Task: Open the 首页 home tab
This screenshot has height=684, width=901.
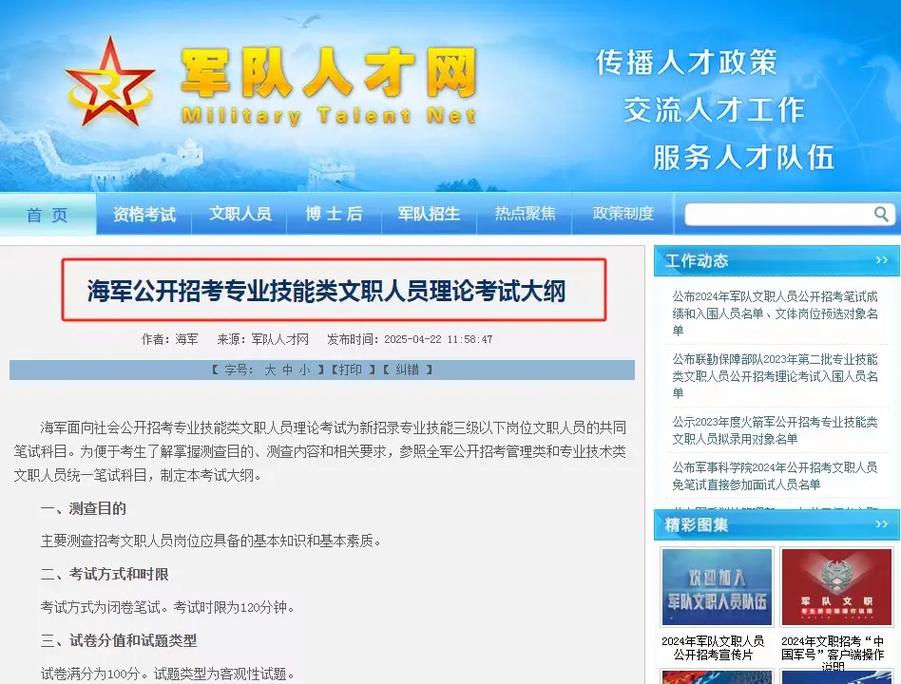Action: click(x=48, y=214)
